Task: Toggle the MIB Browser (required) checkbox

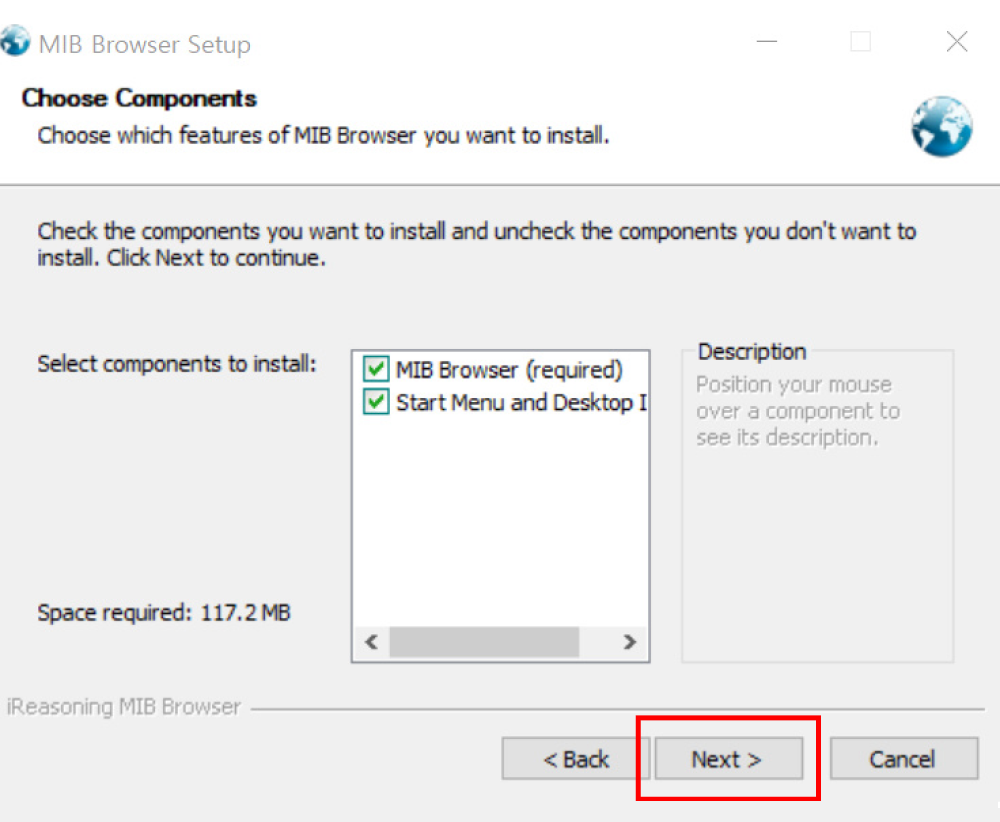Action: [376, 370]
